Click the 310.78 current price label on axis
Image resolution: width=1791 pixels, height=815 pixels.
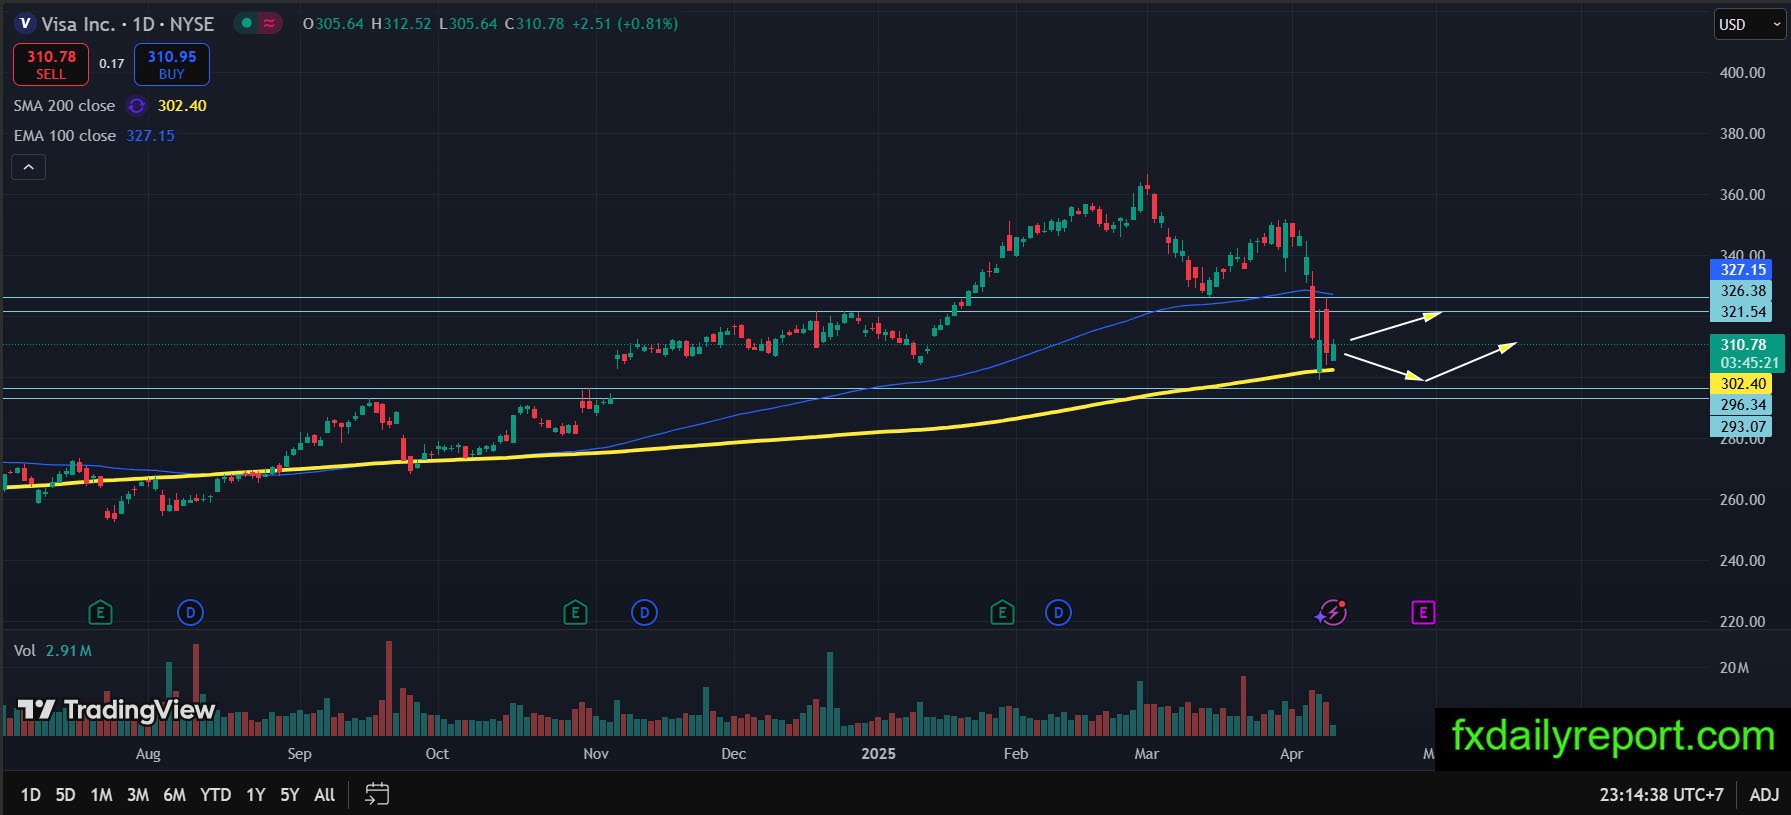tap(1743, 345)
